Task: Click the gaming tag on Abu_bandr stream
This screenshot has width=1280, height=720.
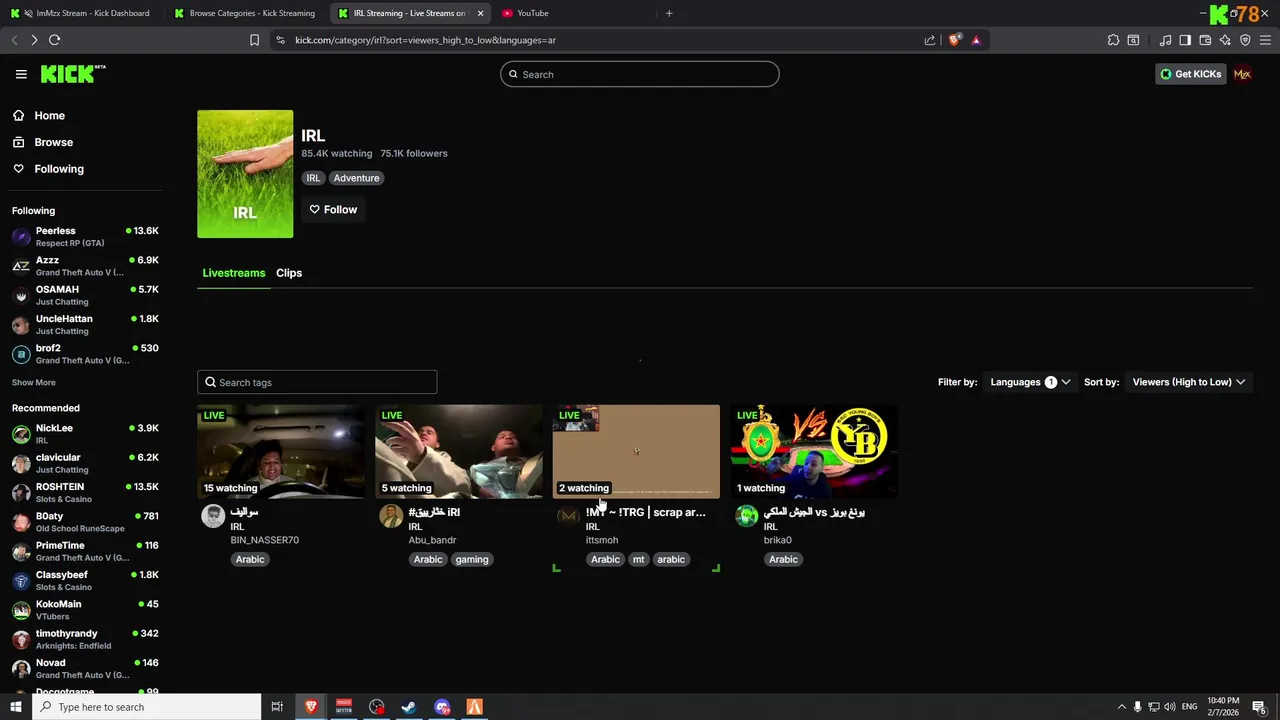Action: click(x=472, y=559)
